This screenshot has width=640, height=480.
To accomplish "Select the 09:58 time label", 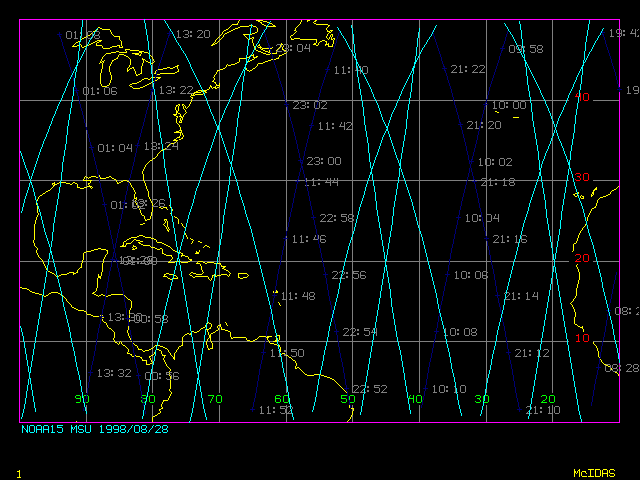I will click(526, 49).
